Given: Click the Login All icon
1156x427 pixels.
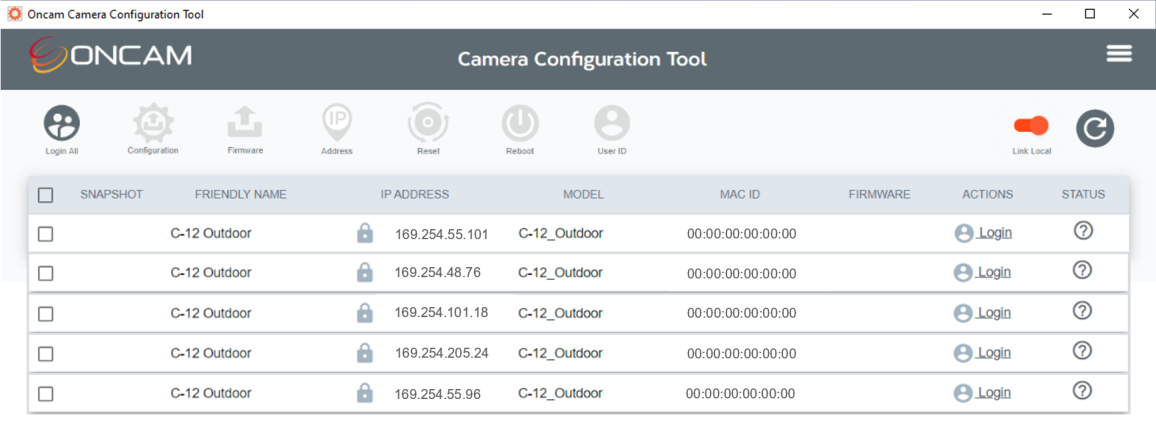Looking at the screenshot, I should 62,123.
